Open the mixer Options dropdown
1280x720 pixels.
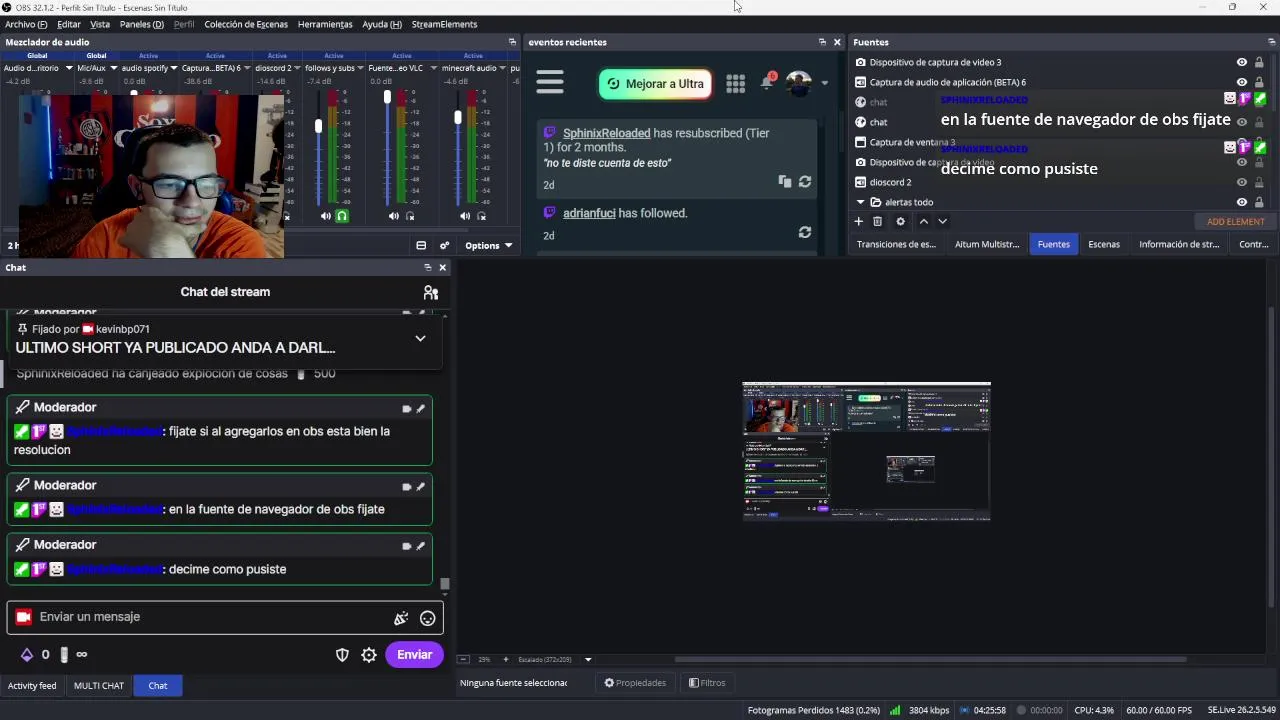488,245
